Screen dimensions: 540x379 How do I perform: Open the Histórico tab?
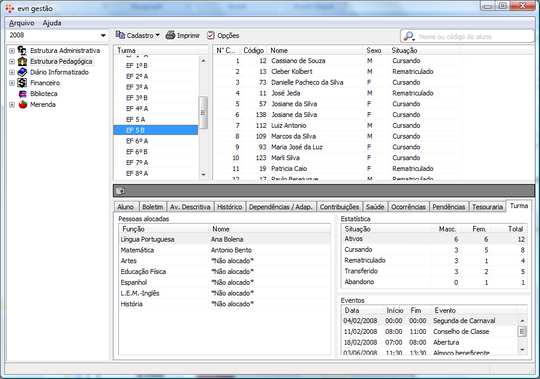click(x=230, y=207)
